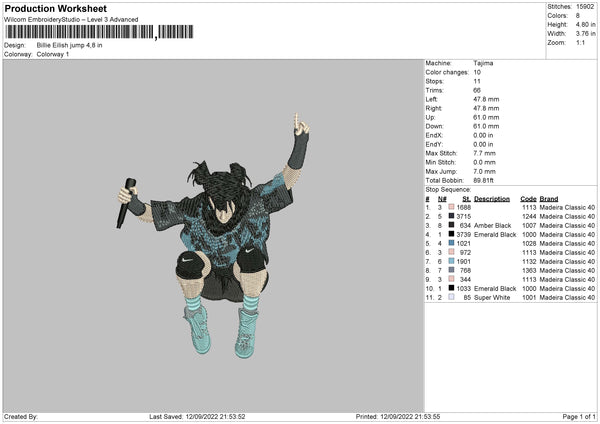This screenshot has height=424, width=600.
Task: Click 'Wilcom EmbroideryStudio – Level 3 Advanced' text
Action: coord(71,20)
